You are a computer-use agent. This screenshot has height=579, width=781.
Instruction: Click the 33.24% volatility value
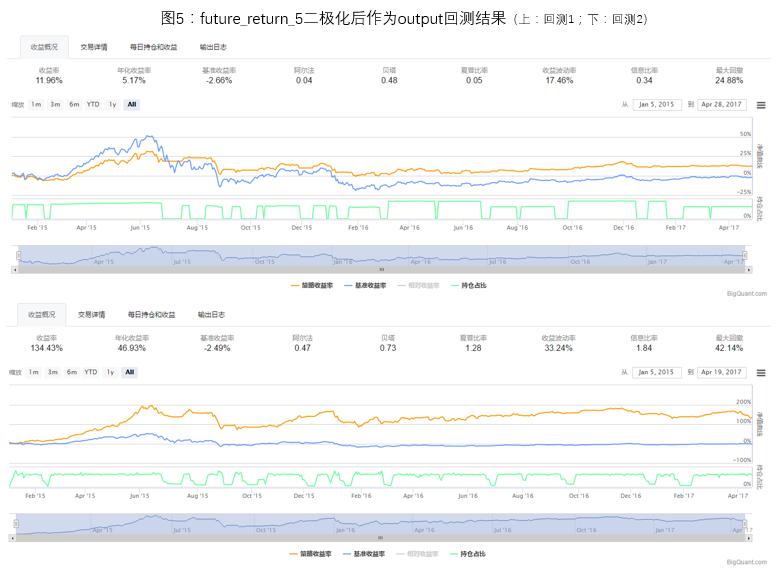tap(558, 348)
